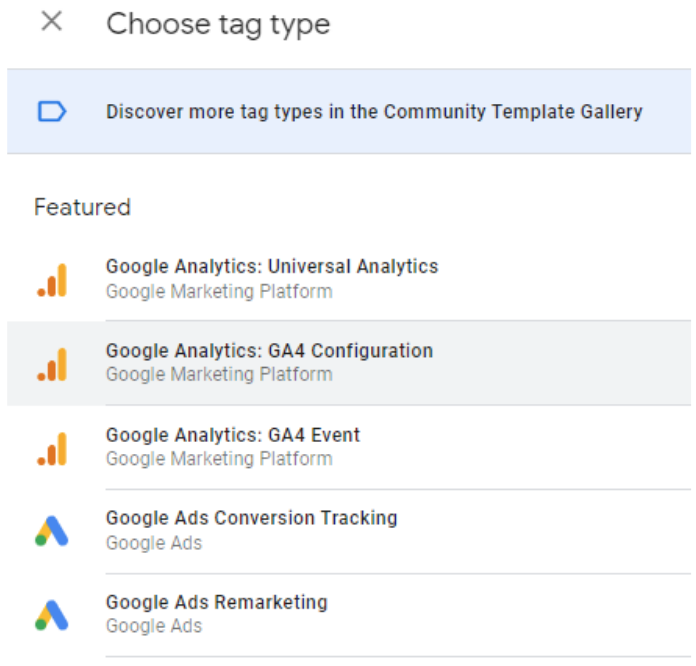Click Google Ads subtitle under Conversion Tracking
The height and width of the screenshot is (666, 696).
(x=154, y=543)
